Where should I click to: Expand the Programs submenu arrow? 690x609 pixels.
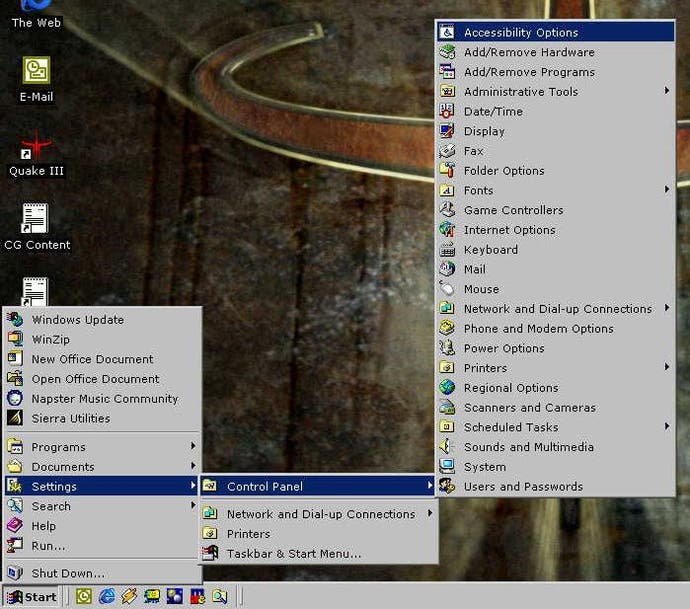(193, 446)
